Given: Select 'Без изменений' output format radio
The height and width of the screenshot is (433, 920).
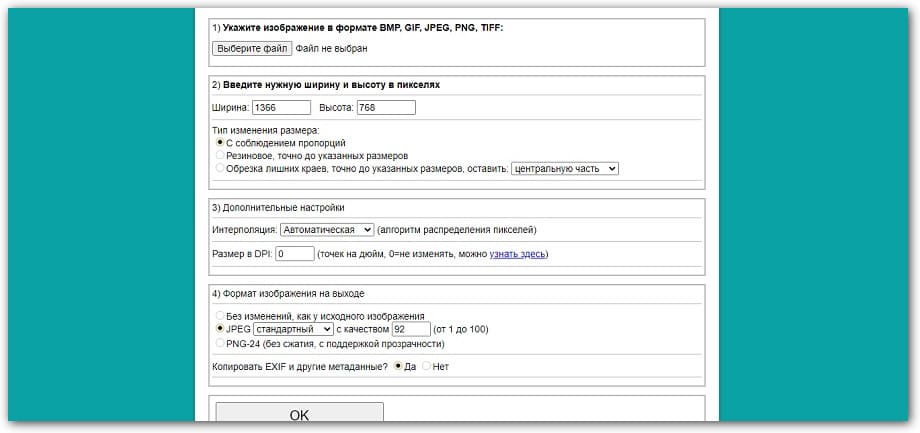Looking at the screenshot, I should coord(221,316).
